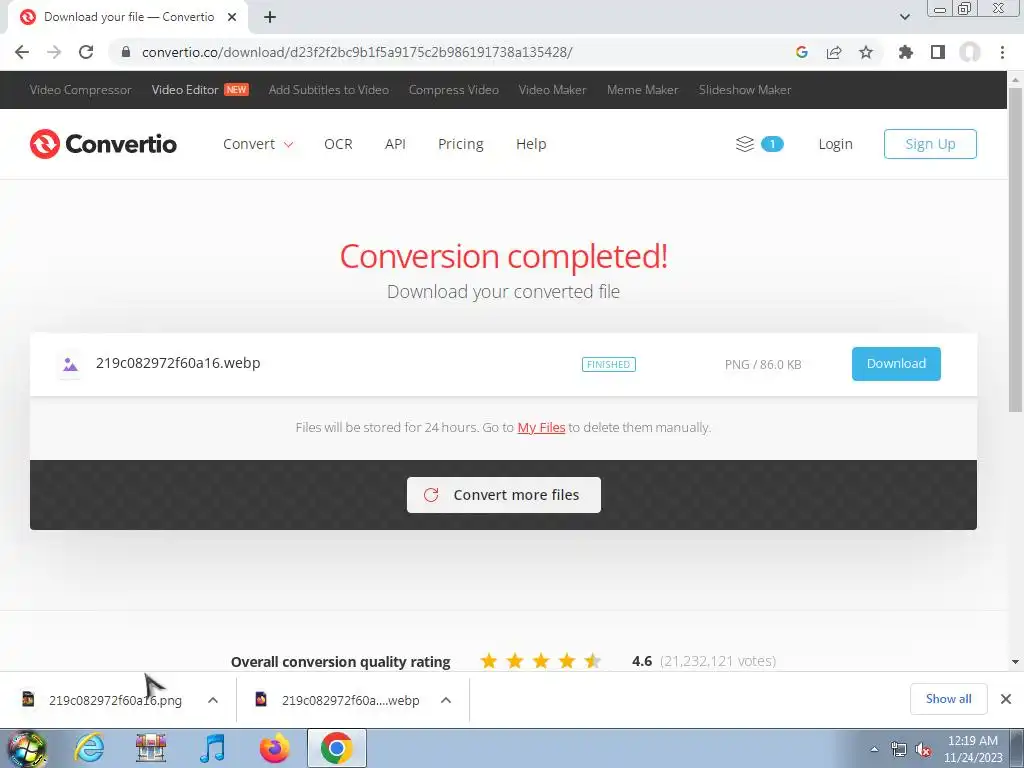Image resolution: width=1024 pixels, height=768 pixels.
Task: Click Show all downloads
Action: 948,699
